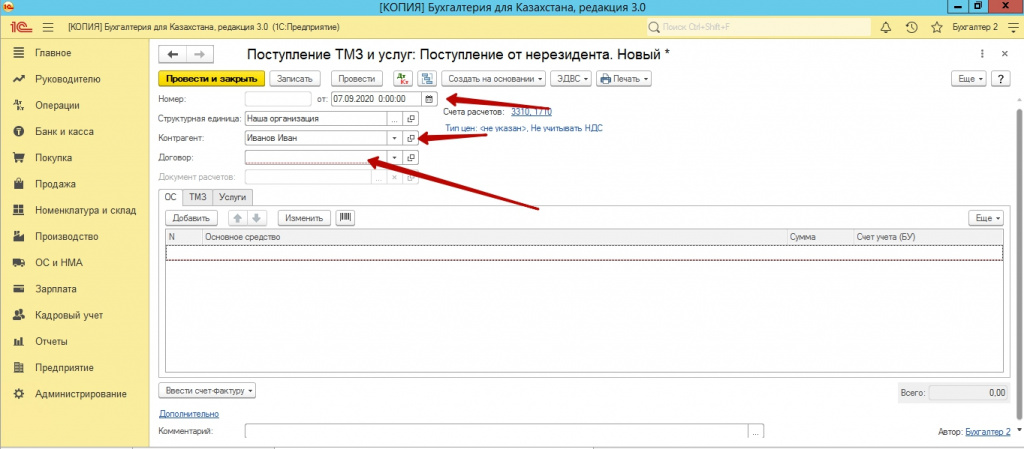Screen dimensions: 1024x449
Task: Click Структурная единица ellipsis select button
Action: (x=394, y=119)
